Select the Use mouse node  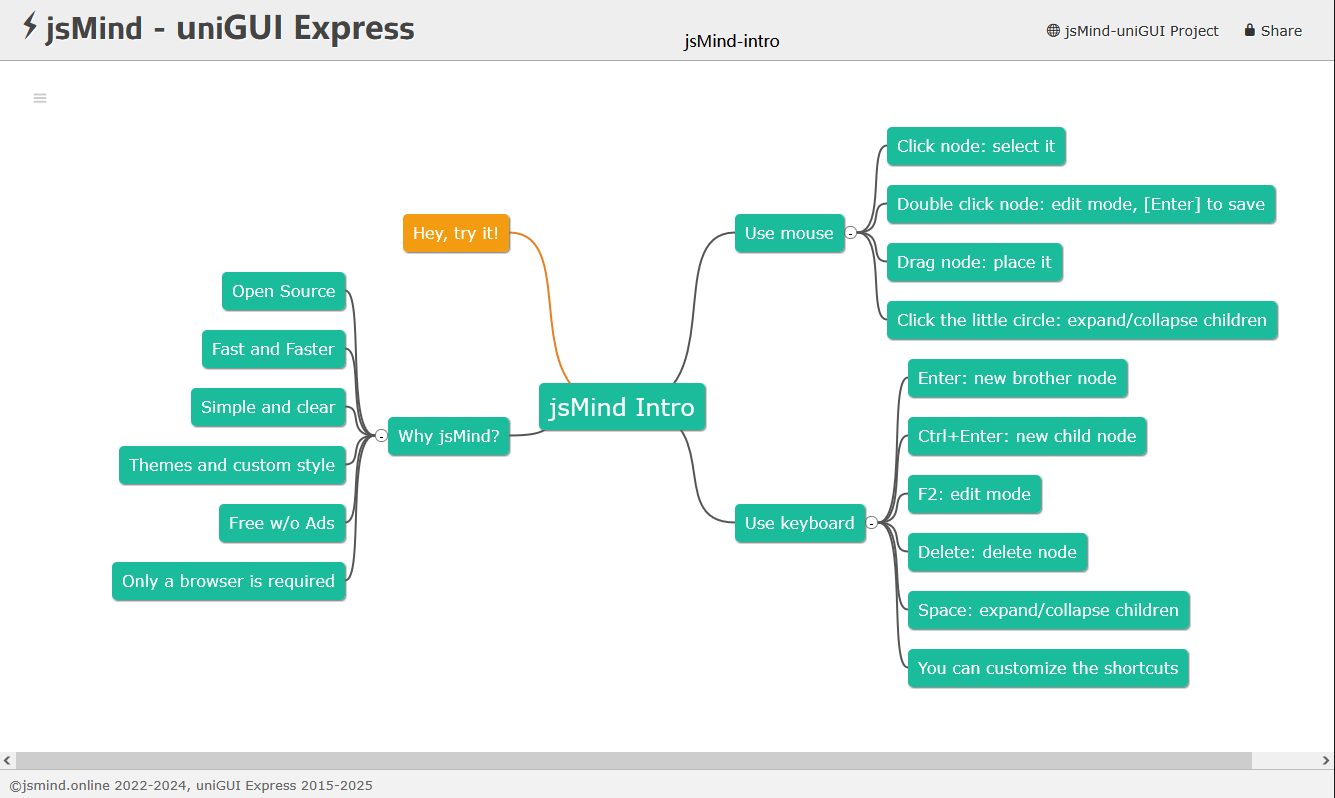pos(789,233)
